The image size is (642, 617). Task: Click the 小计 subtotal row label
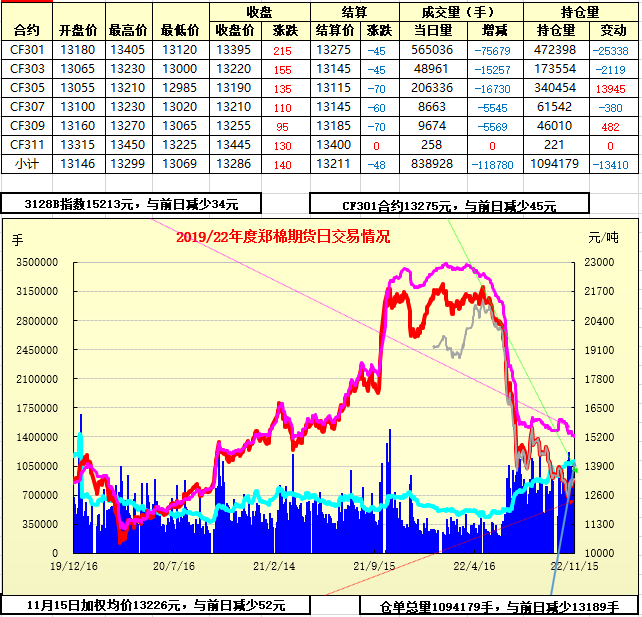point(27,164)
